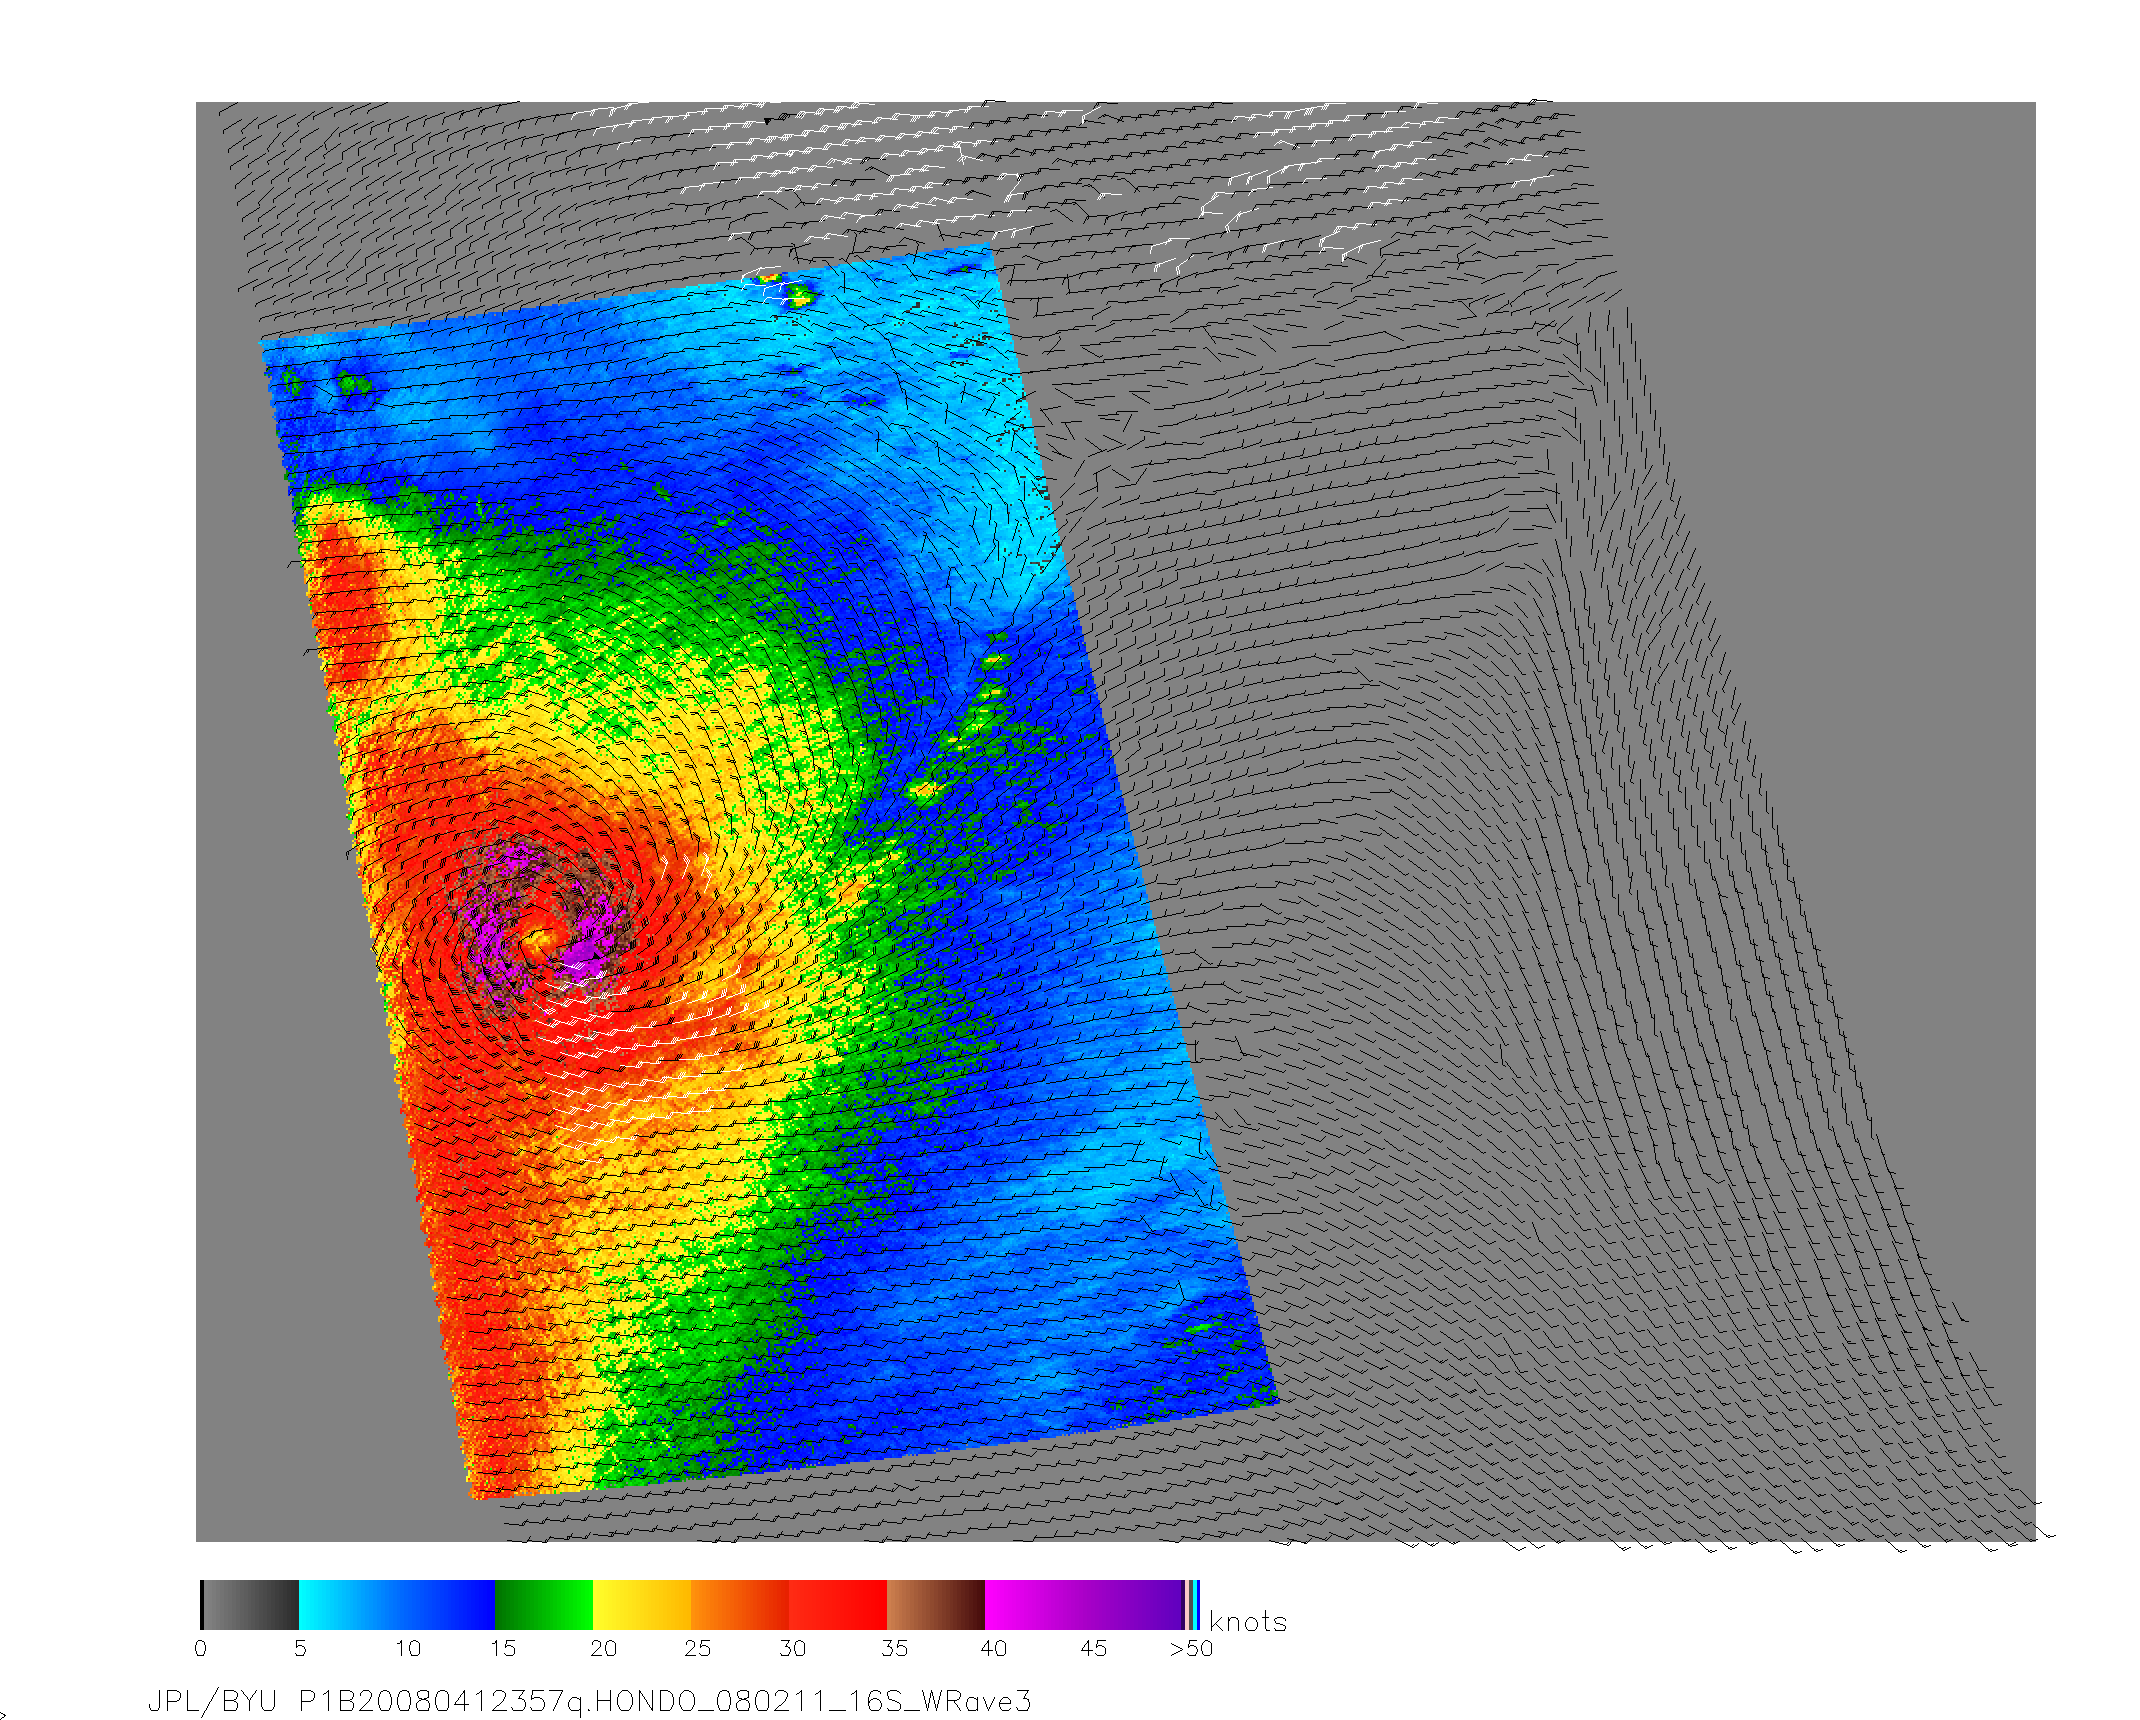Click the '>50' colorbar tick label

1191,1648
